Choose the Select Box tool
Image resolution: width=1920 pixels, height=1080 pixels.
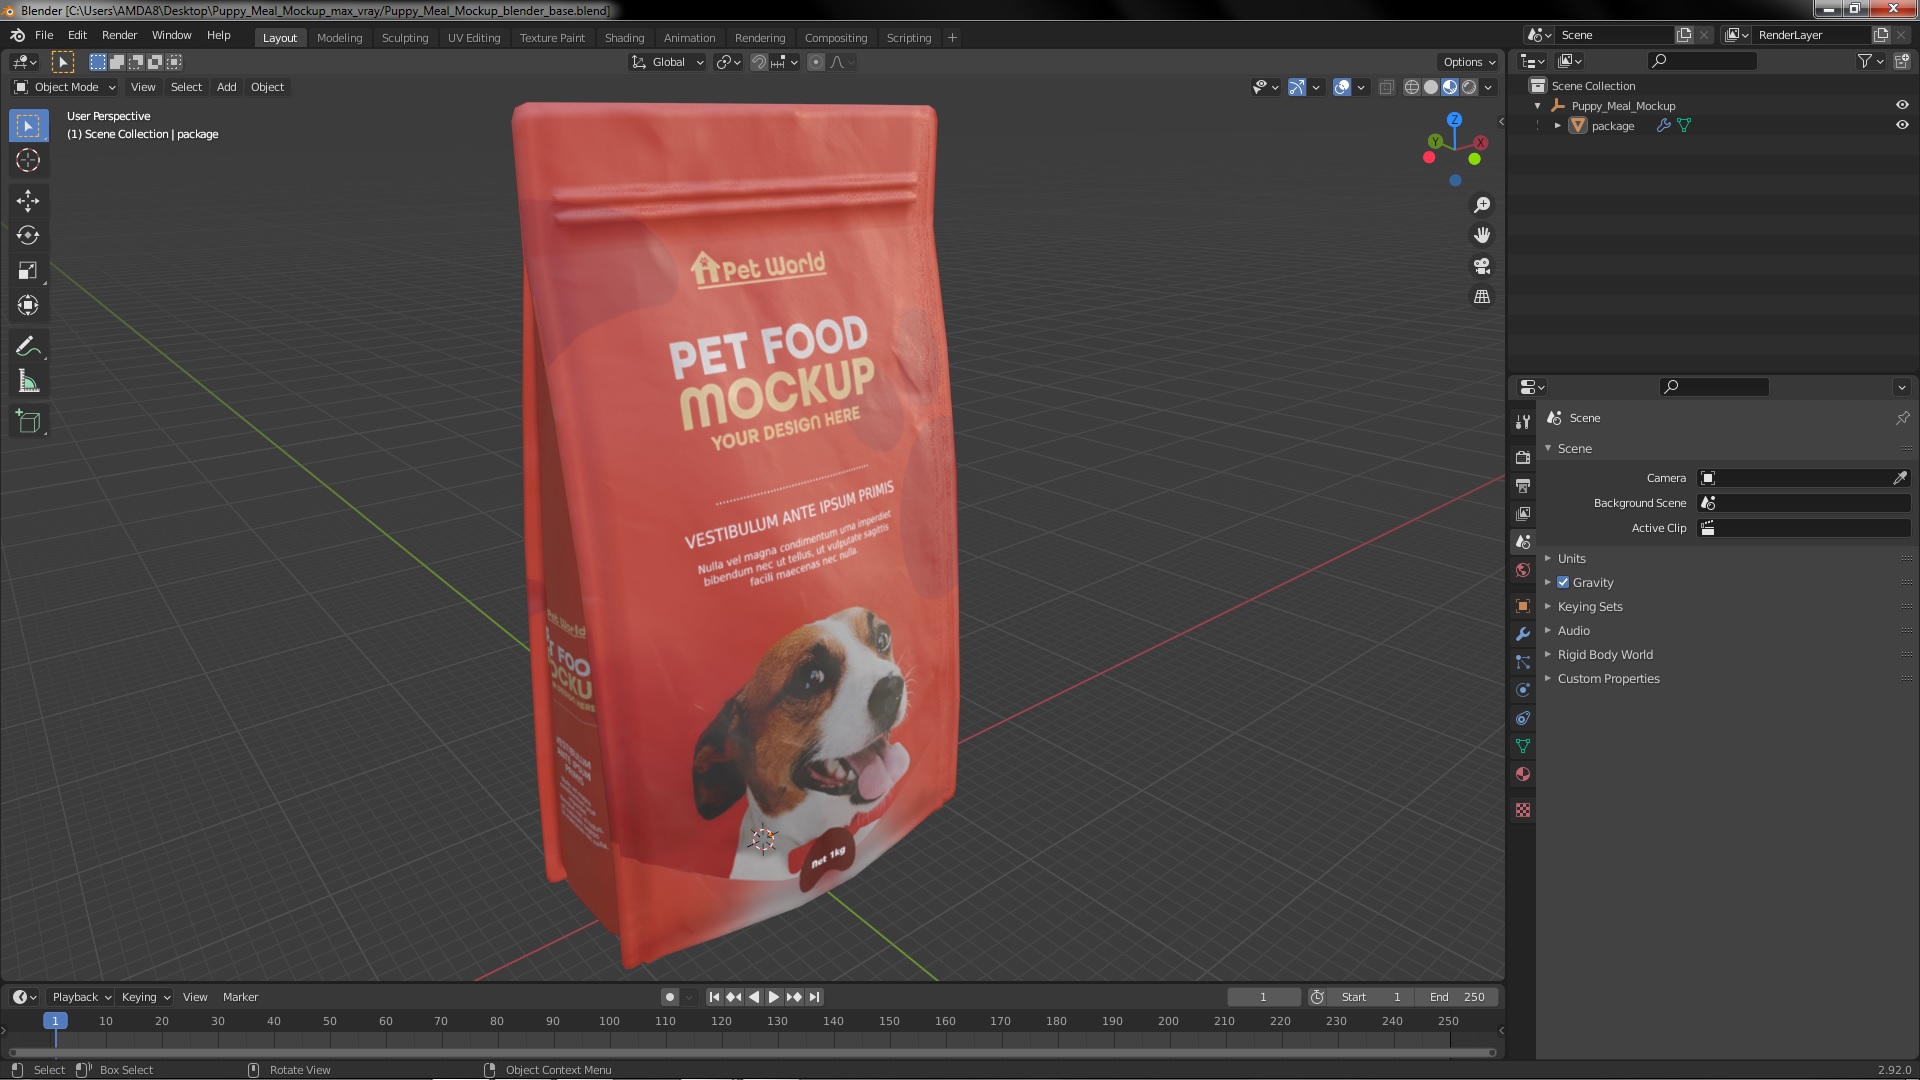point(28,125)
